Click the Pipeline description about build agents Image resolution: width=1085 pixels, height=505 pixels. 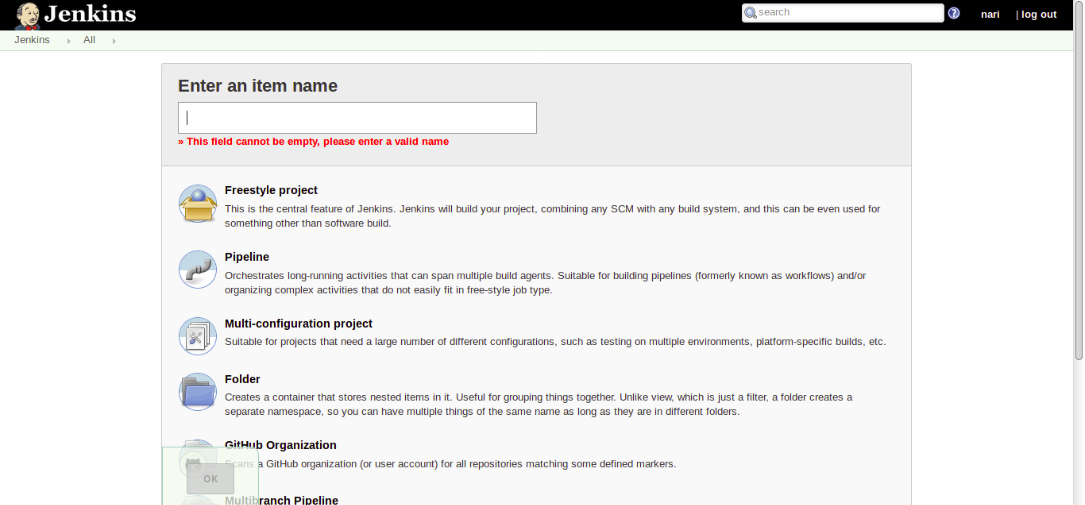coord(545,283)
